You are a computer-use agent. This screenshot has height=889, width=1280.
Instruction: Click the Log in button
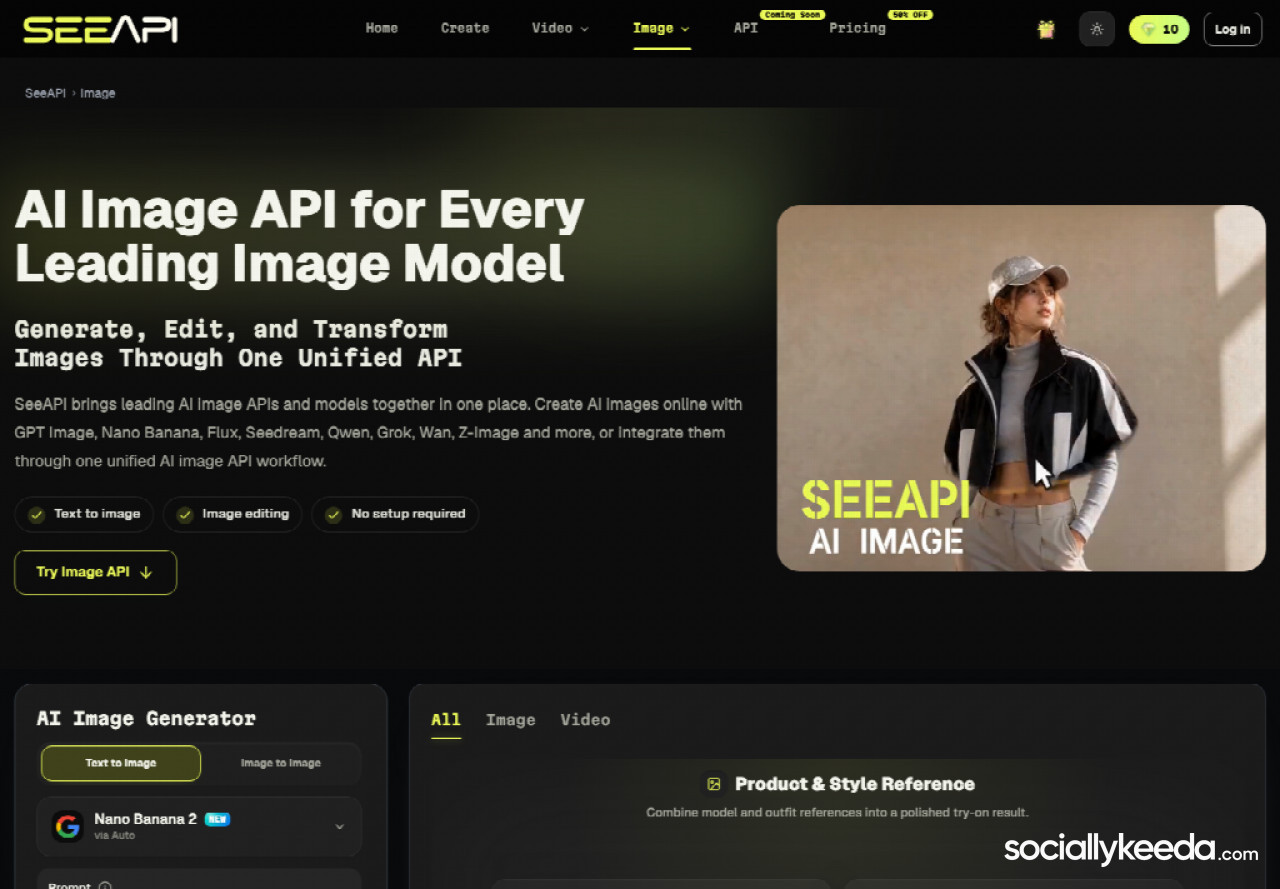[1232, 29]
